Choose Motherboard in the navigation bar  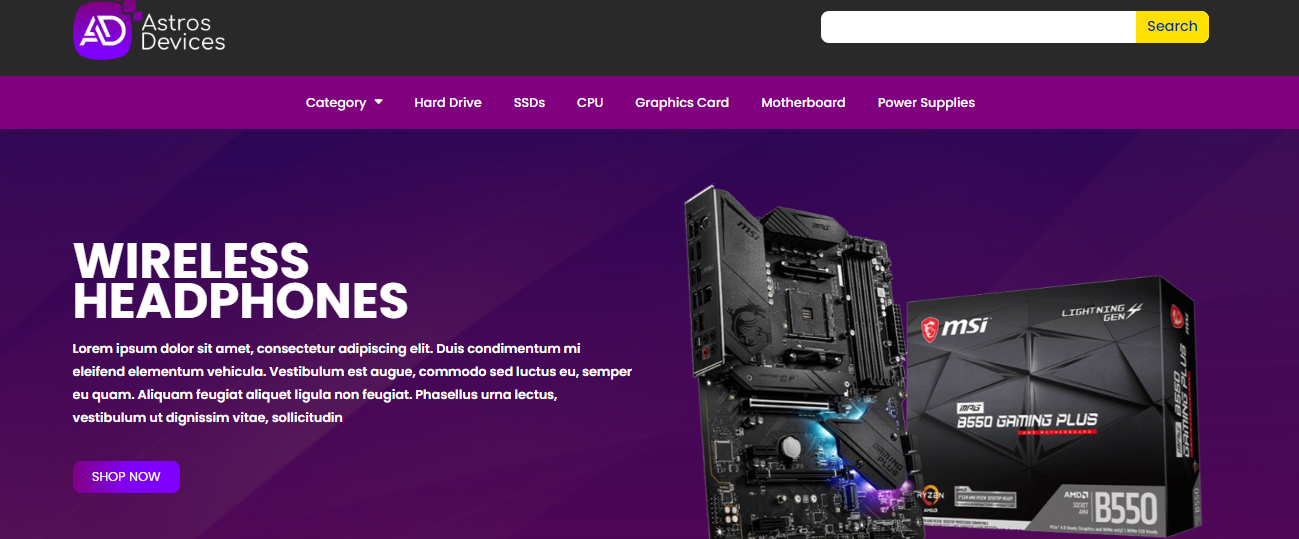(803, 102)
